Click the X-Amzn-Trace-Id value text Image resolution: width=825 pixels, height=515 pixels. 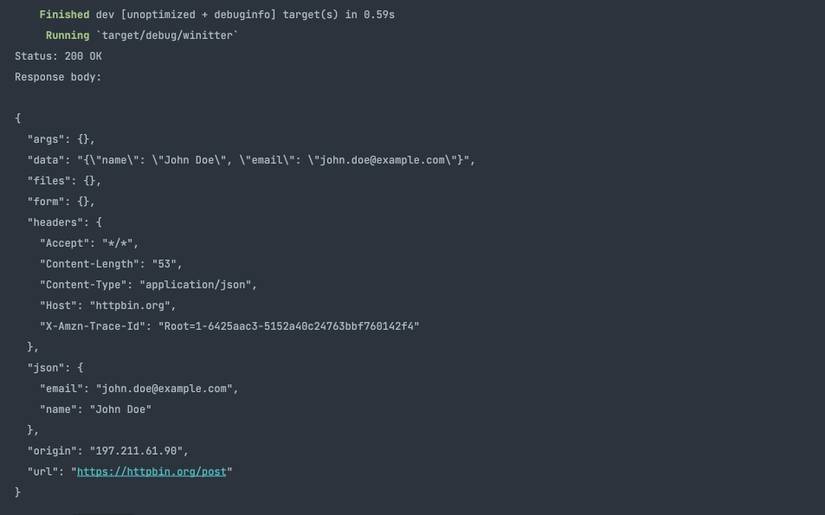[289, 326]
